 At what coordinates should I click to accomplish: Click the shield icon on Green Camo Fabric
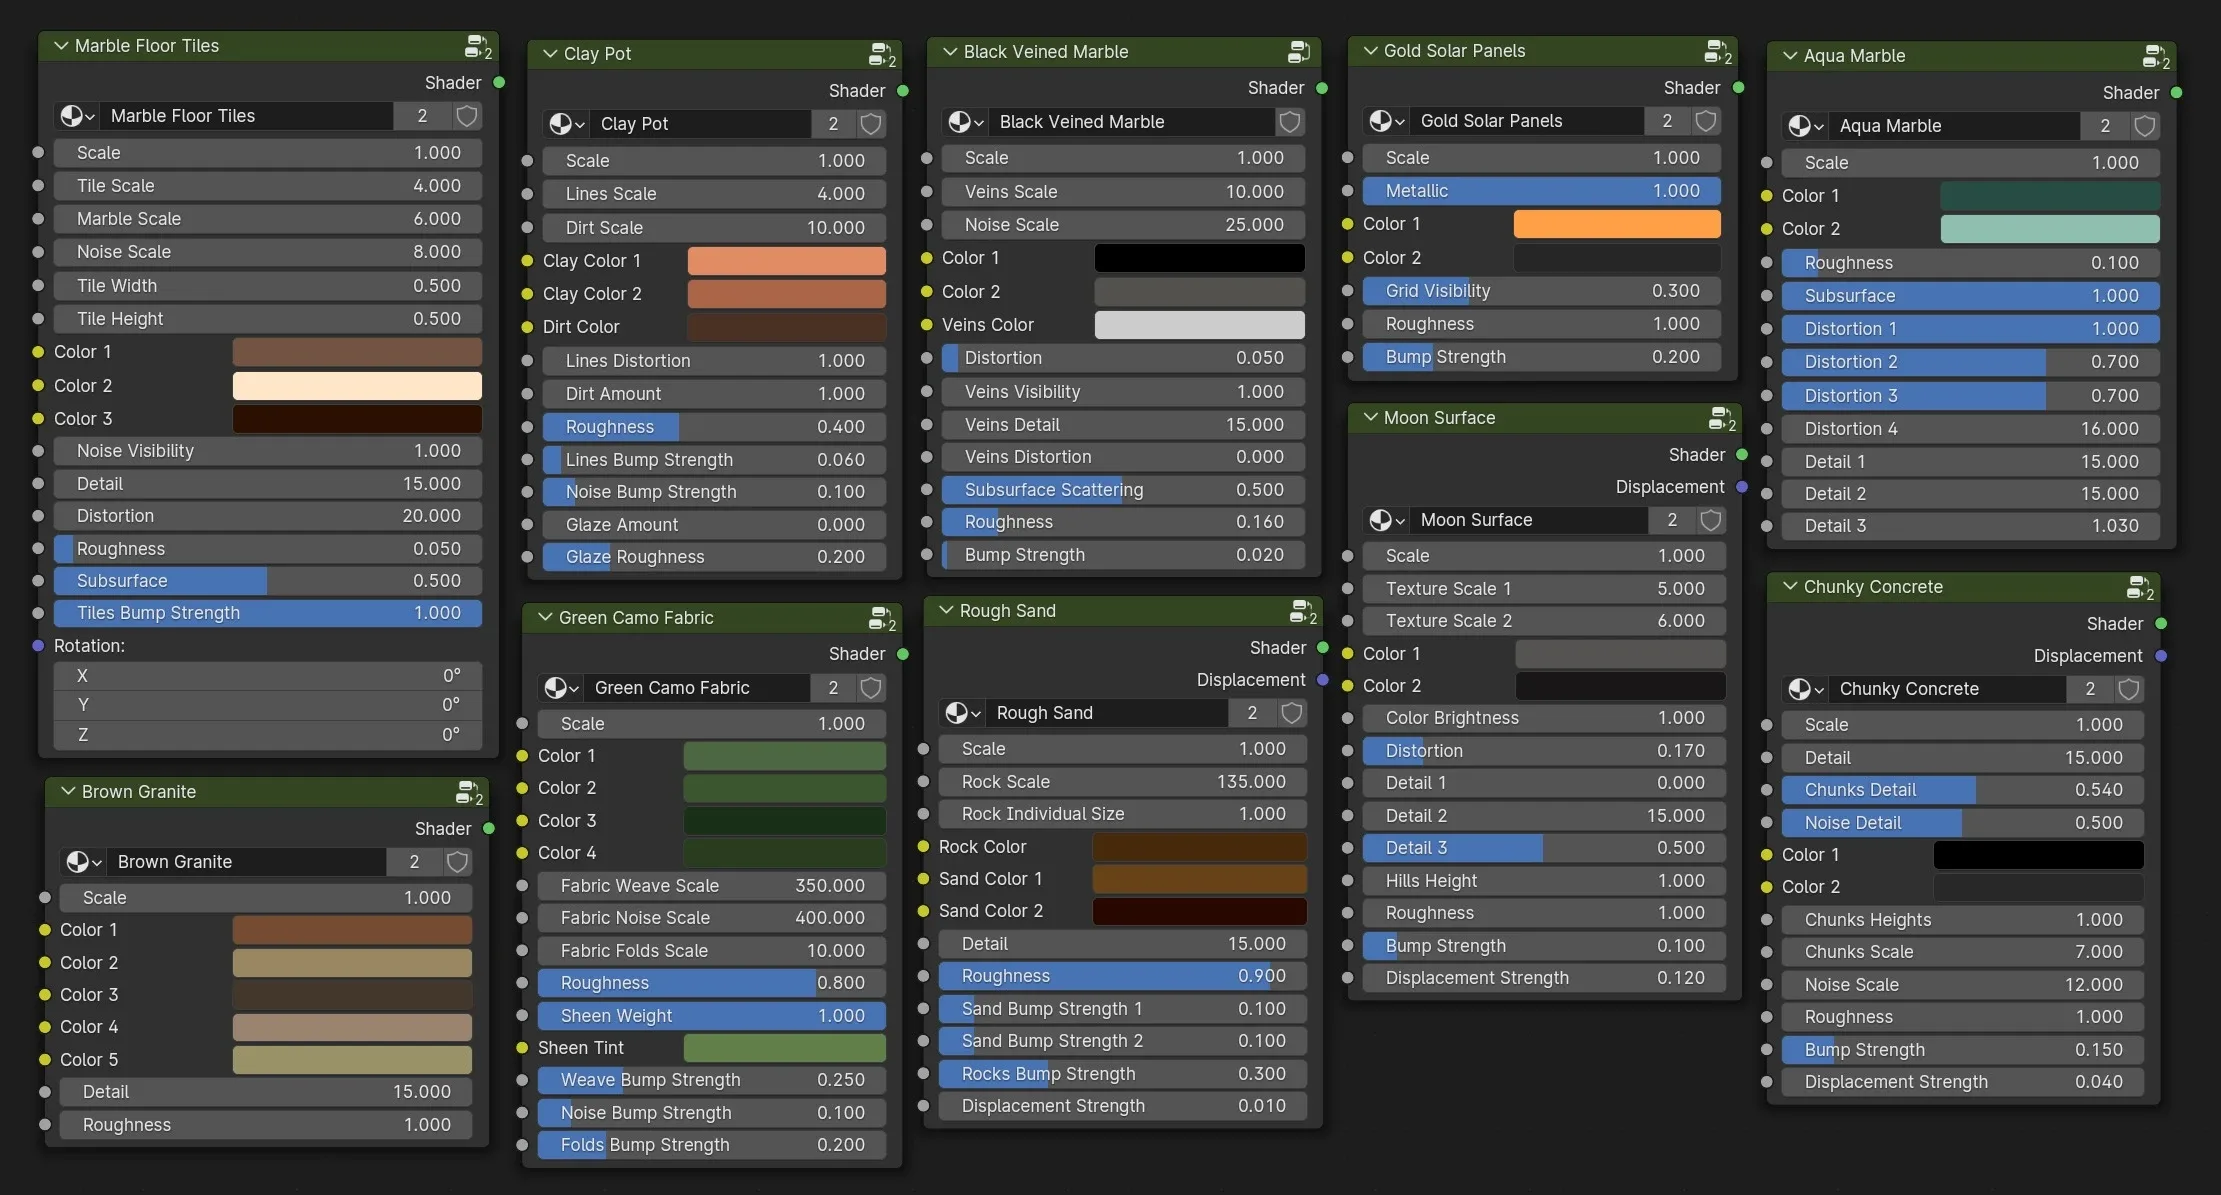(x=869, y=688)
